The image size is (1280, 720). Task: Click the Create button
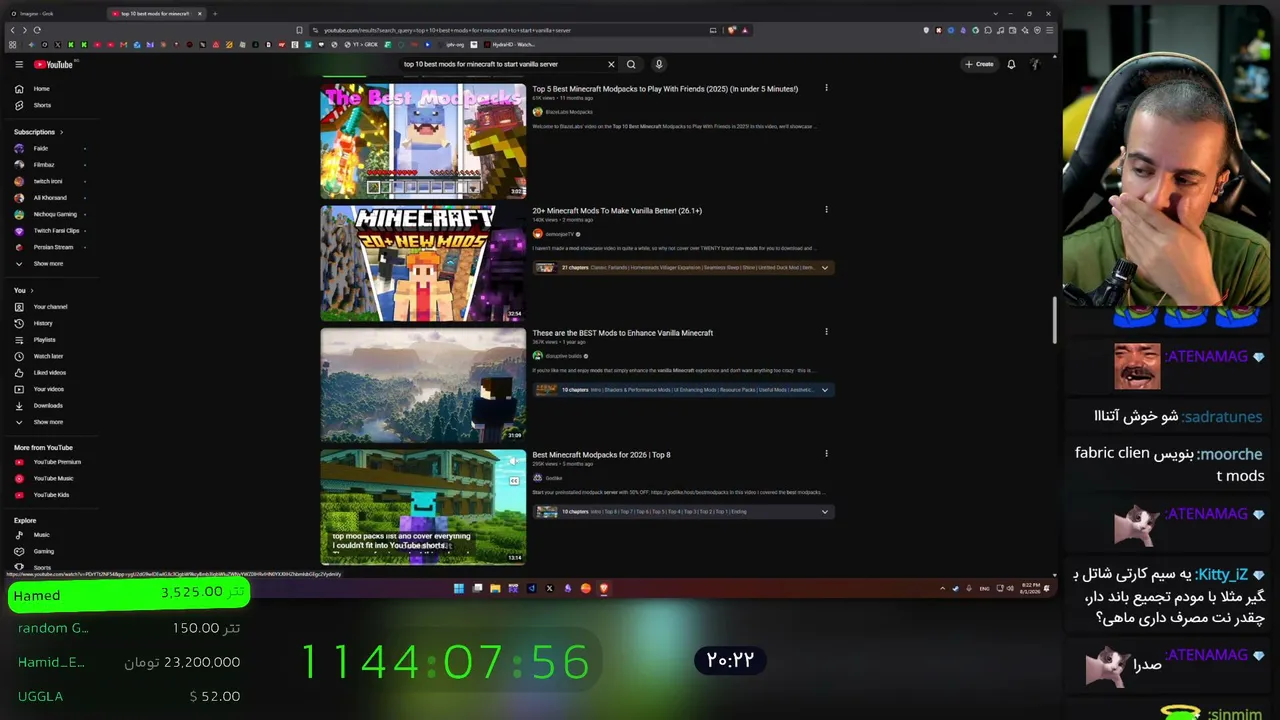tap(979, 64)
